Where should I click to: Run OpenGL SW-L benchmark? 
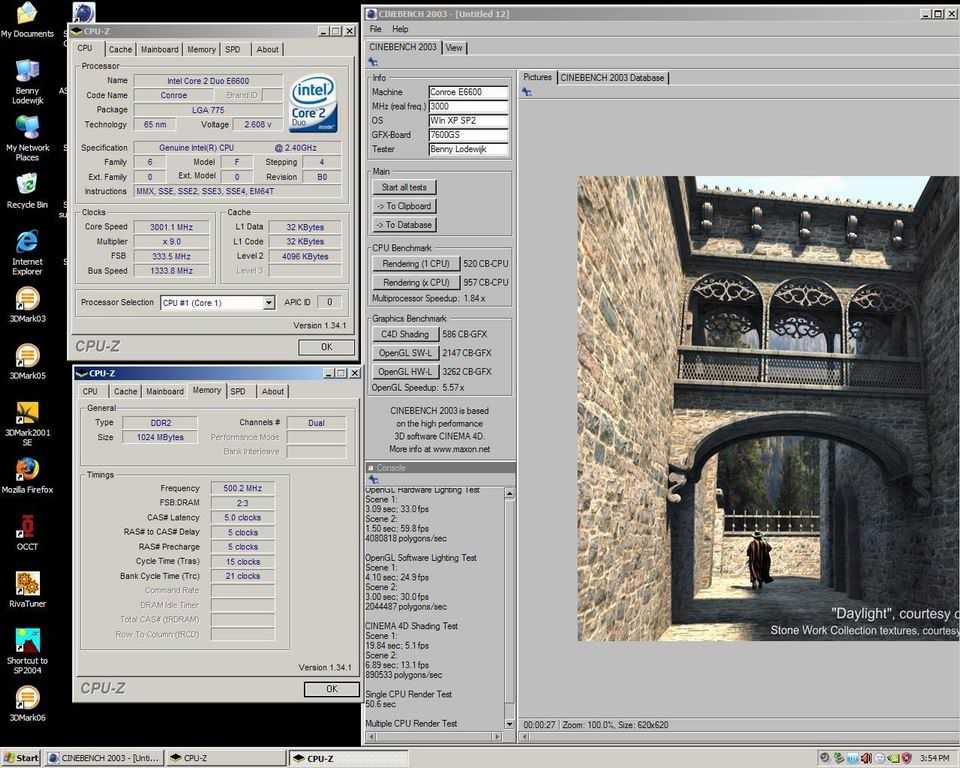point(405,353)
